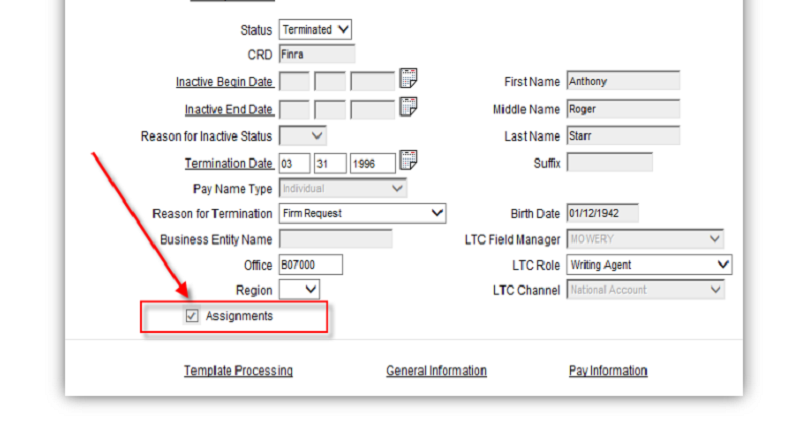This screenshot has width=800, height=423.
Task: Focus the empty Suffix text field
Action: [610, 163]
